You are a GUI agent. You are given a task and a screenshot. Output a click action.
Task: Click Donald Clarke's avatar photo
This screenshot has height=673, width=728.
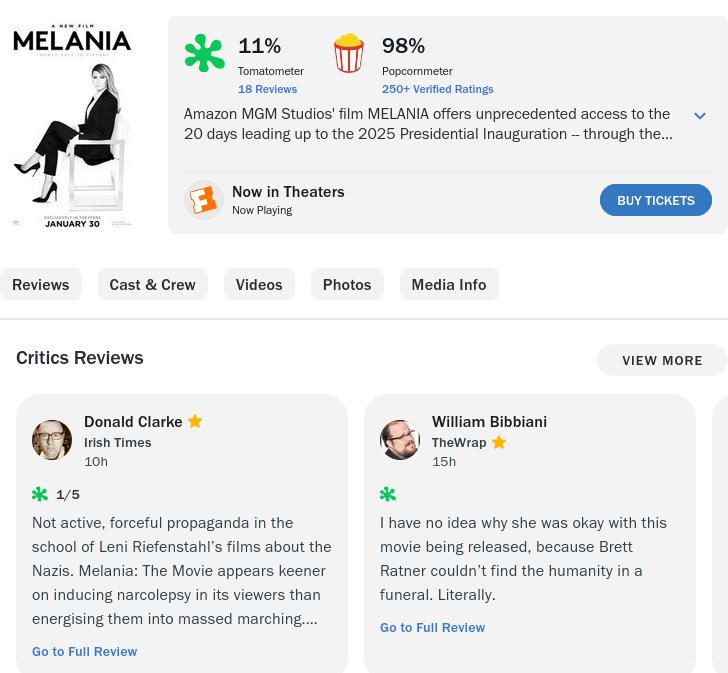coord(52,440)
